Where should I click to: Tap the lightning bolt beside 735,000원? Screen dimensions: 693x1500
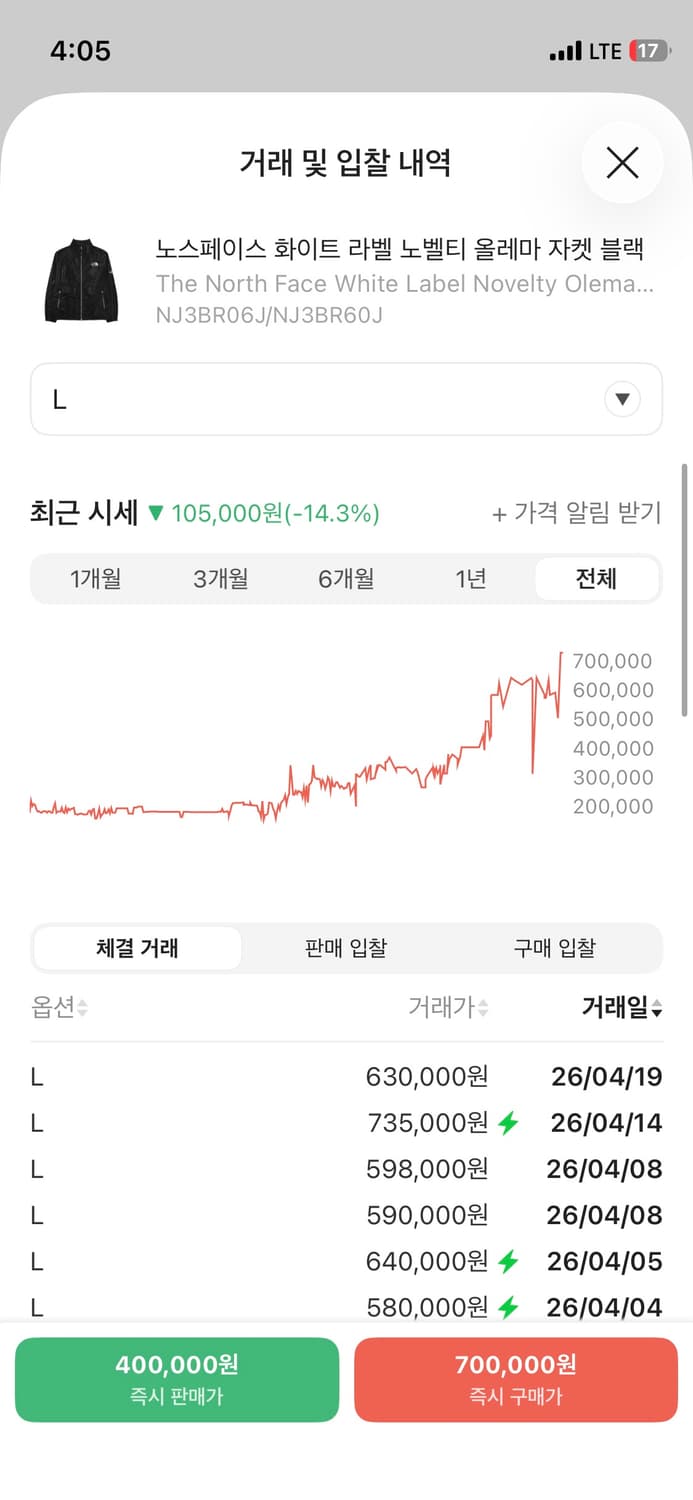510,1122
